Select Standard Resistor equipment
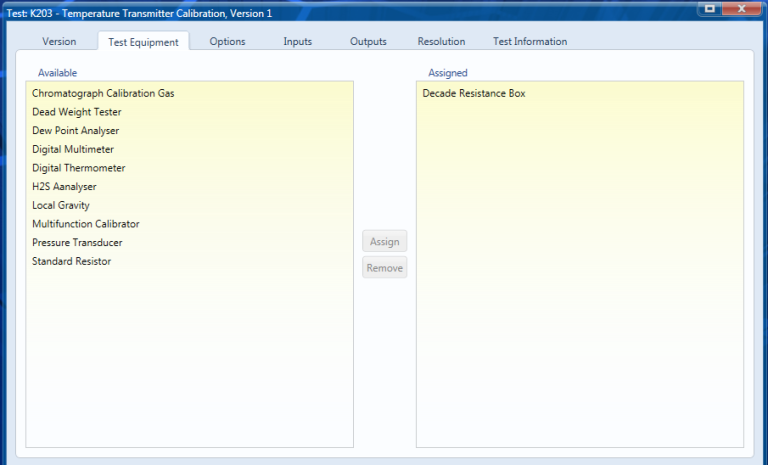 tap(72, 261)
